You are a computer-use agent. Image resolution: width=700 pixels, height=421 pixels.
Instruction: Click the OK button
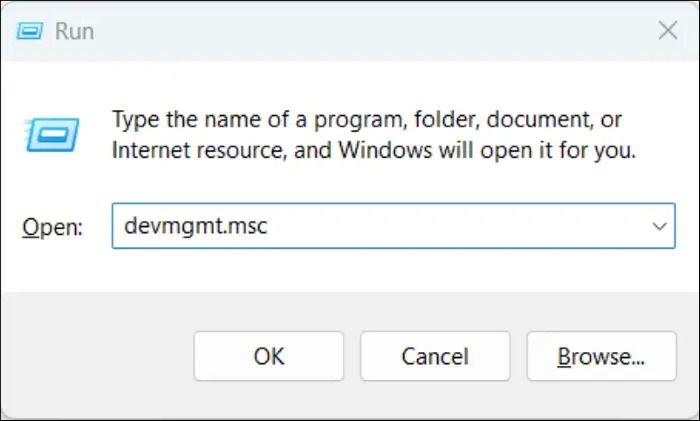tap(269, 355)
